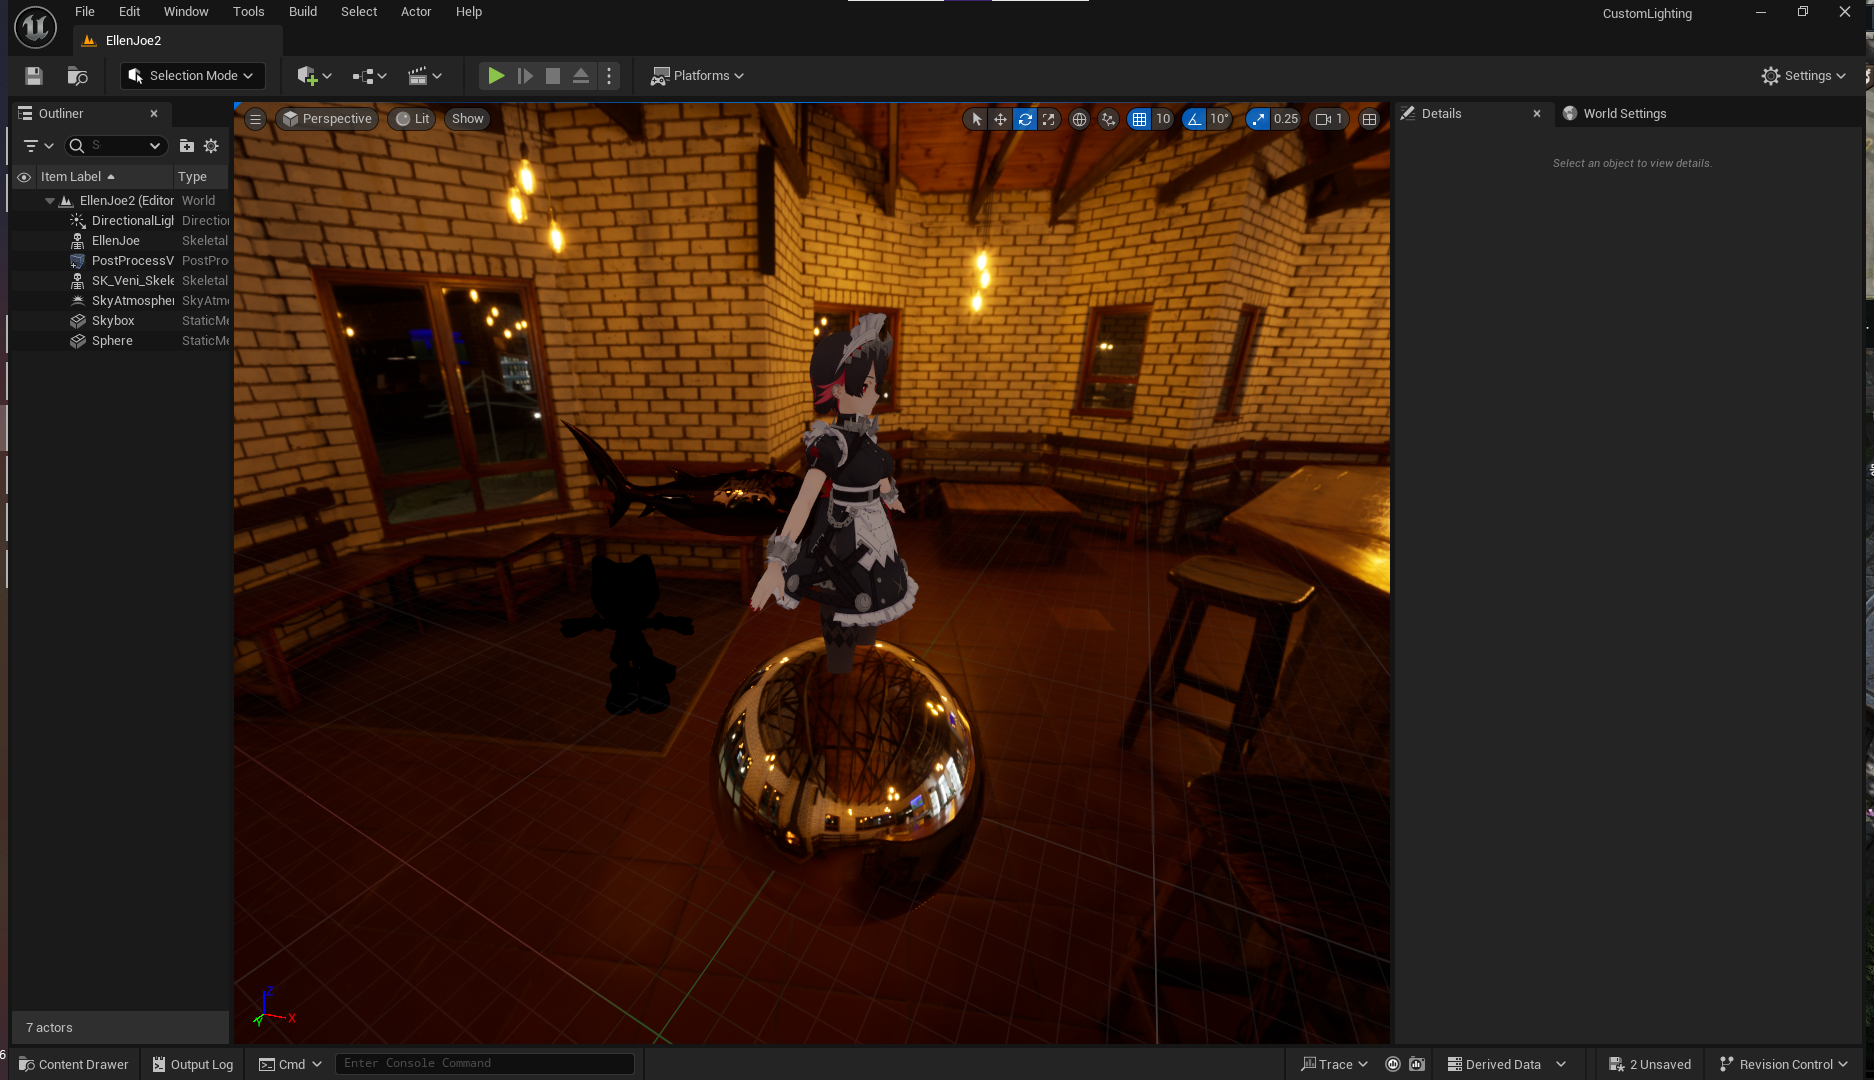The image size is (1874, 1080).
Task: Open Outliner settings gear
Action: click(x=211, y=146)
